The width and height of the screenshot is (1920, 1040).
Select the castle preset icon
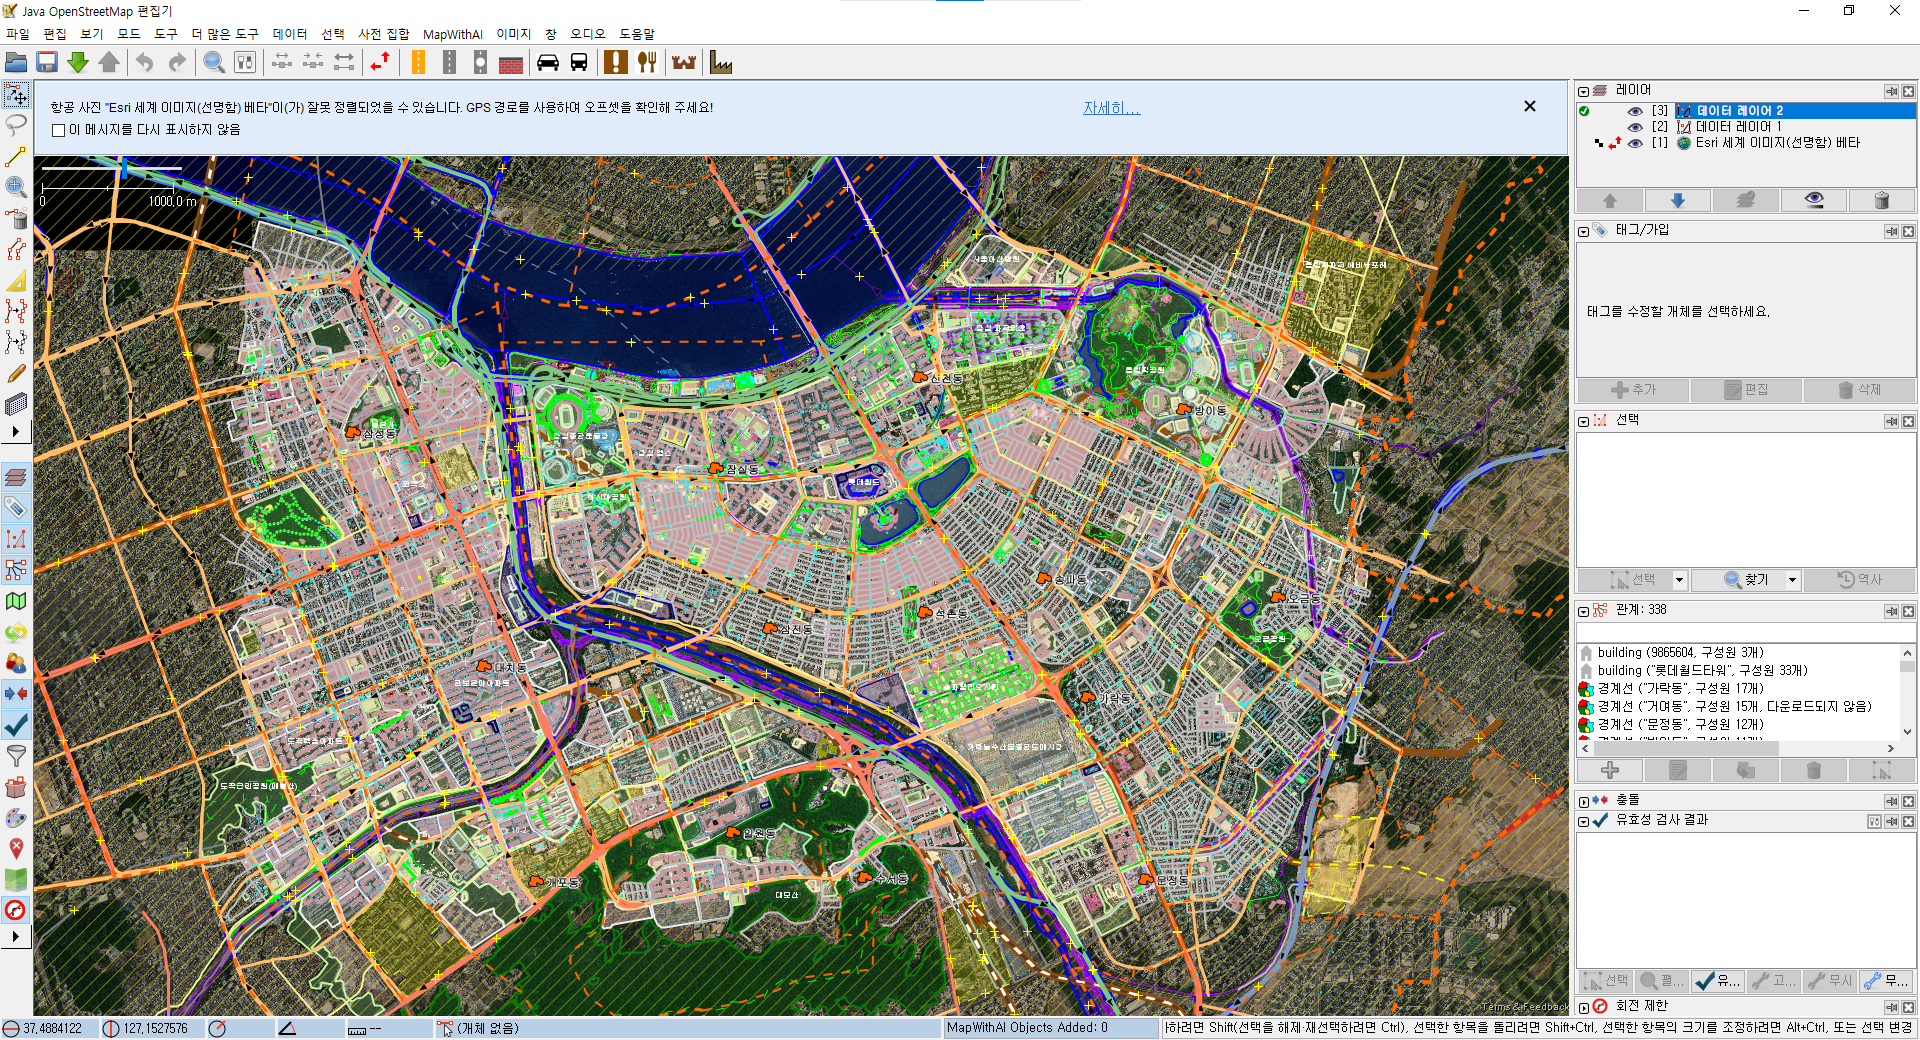tap(684, 63)
